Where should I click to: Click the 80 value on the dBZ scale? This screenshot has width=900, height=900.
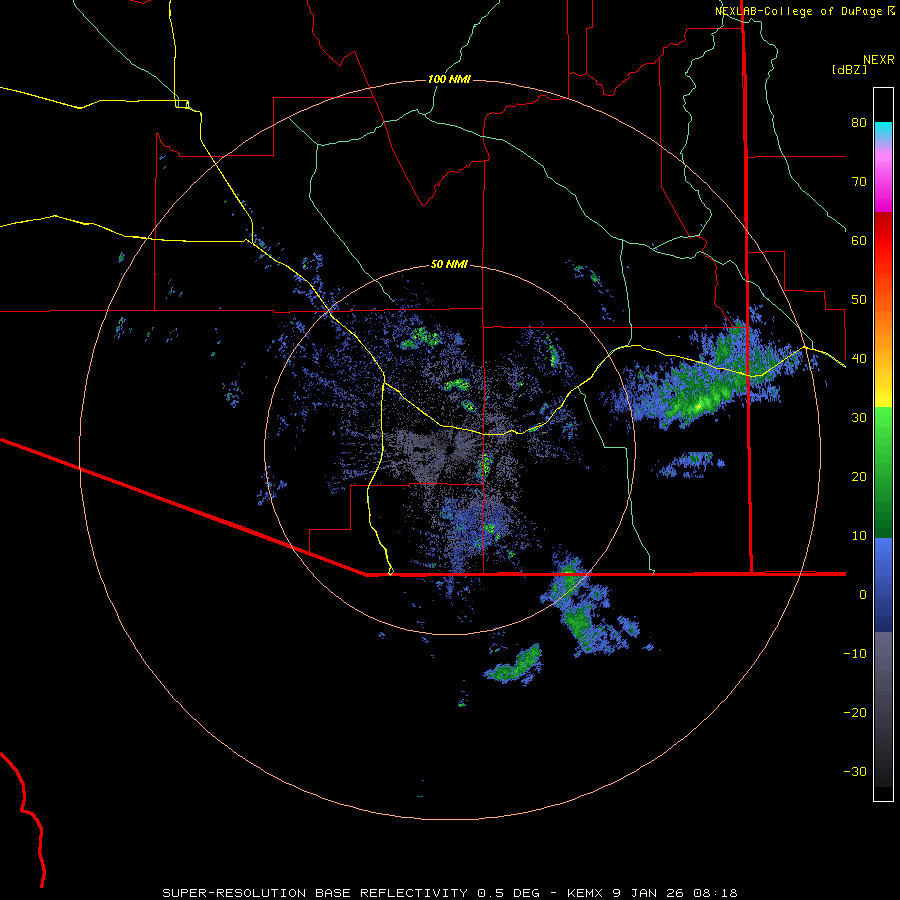coord(859,123)
